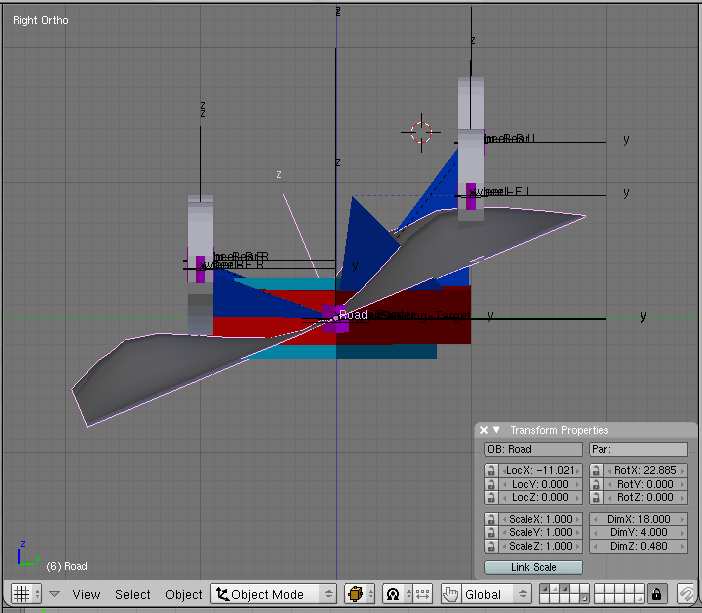This screenshot has width=702, height=613.
Task: Open the View menu
Action: 86,594
